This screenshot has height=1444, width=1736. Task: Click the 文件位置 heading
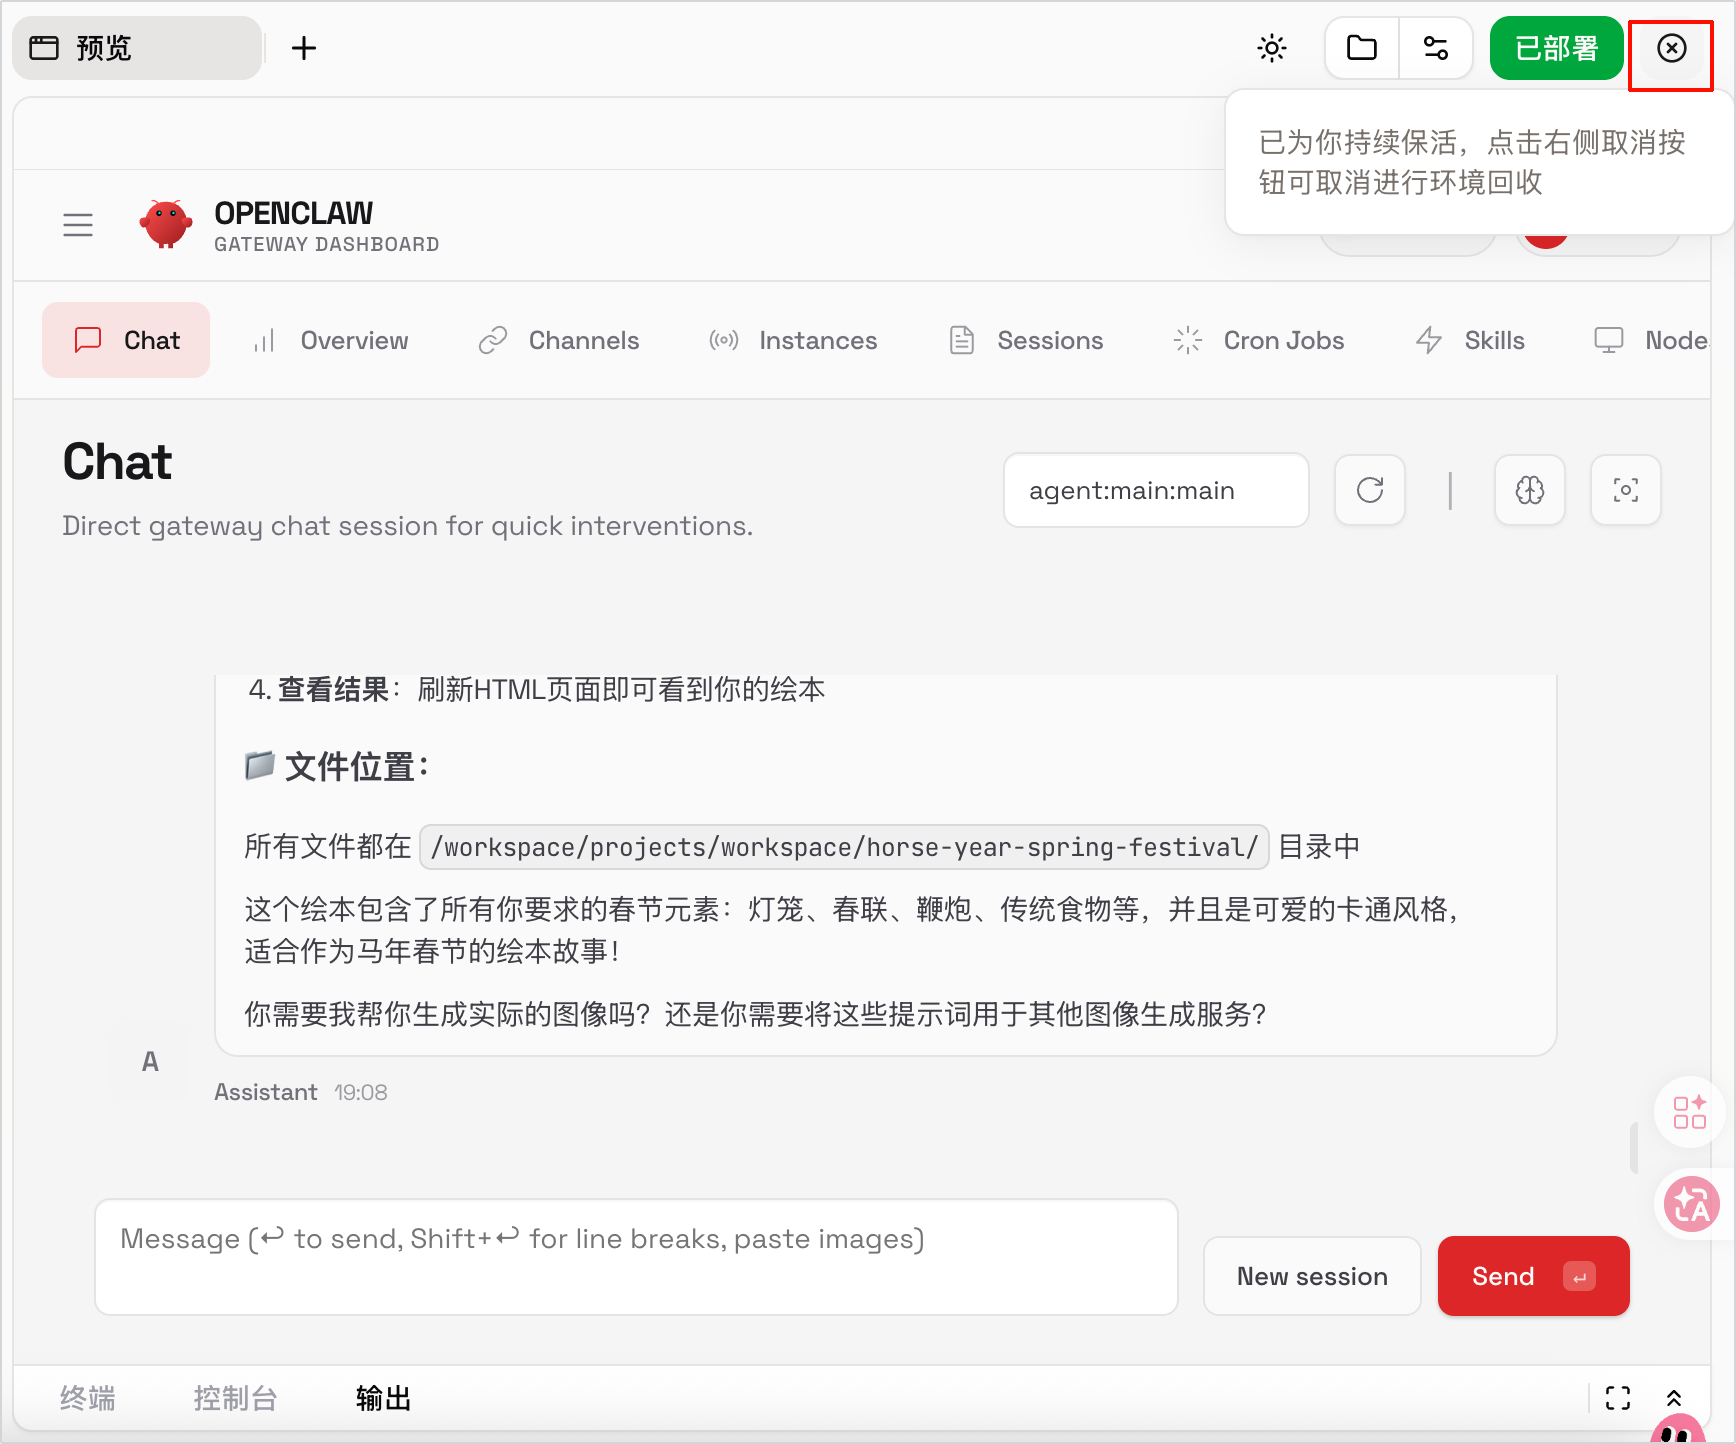pos(338,767)
